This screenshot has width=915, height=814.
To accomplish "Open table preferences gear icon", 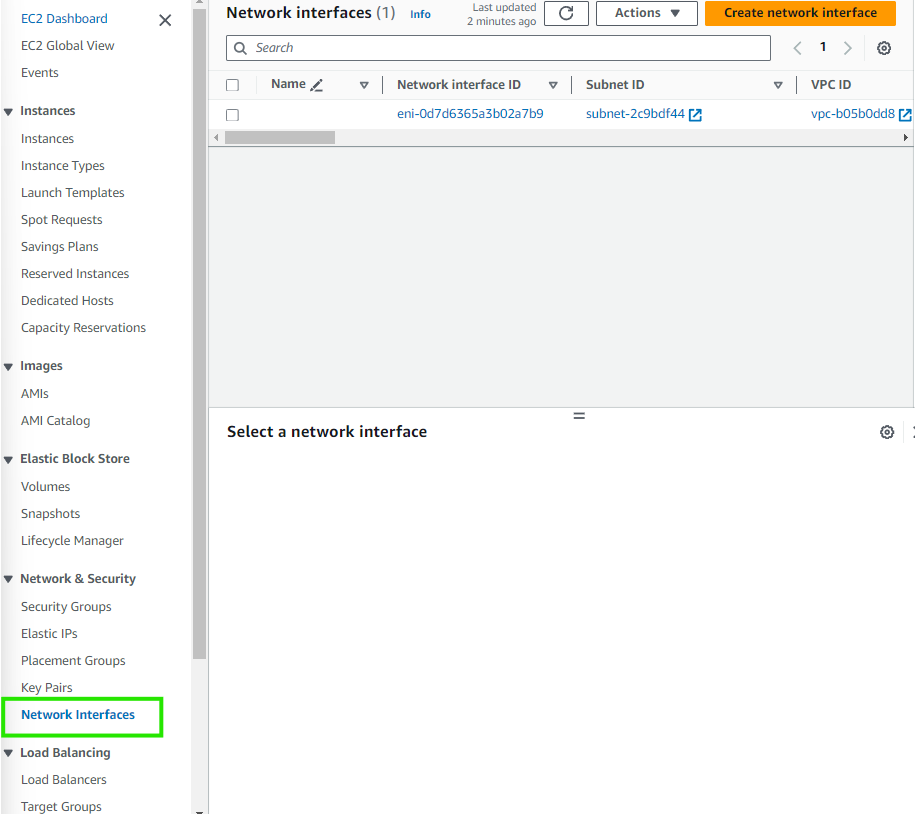I will click(x=884, y=48).
